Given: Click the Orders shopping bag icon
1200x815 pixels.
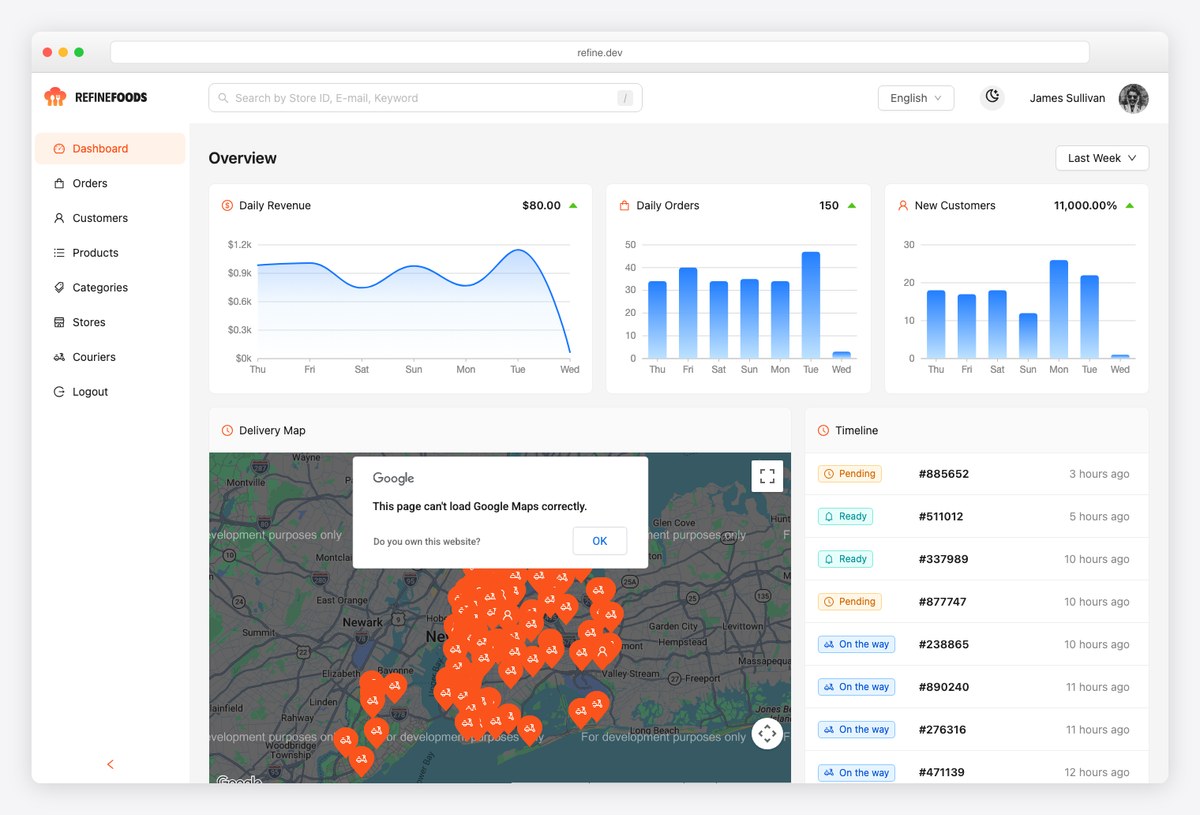Looking at the screenshot, I should [59, 184].
